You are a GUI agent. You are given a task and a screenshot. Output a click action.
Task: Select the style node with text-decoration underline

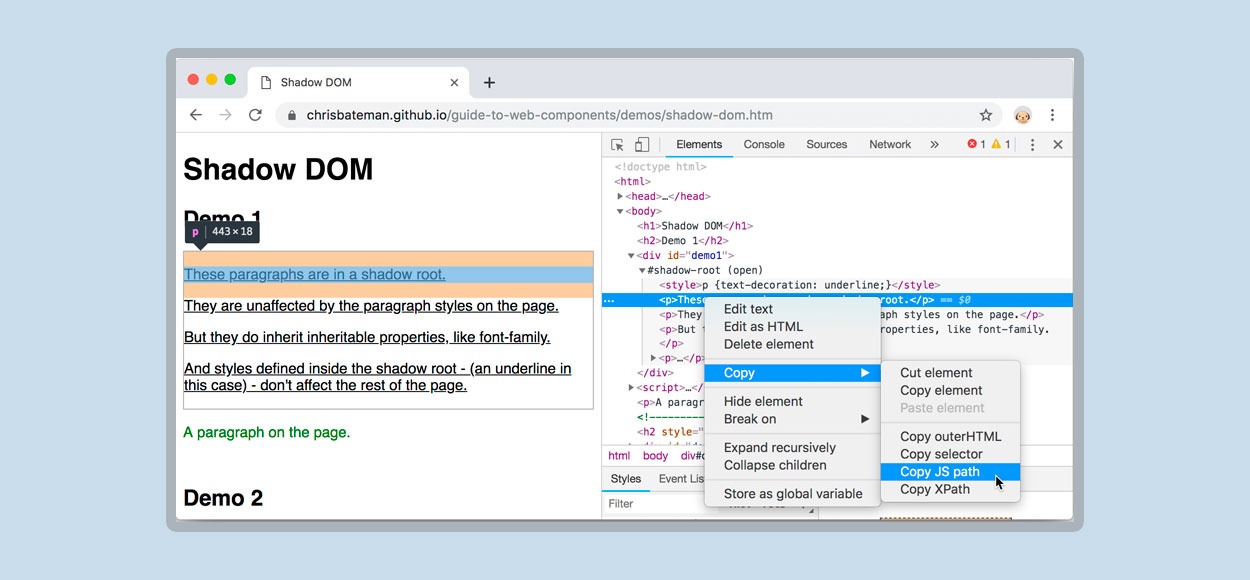tap(799, 285)
